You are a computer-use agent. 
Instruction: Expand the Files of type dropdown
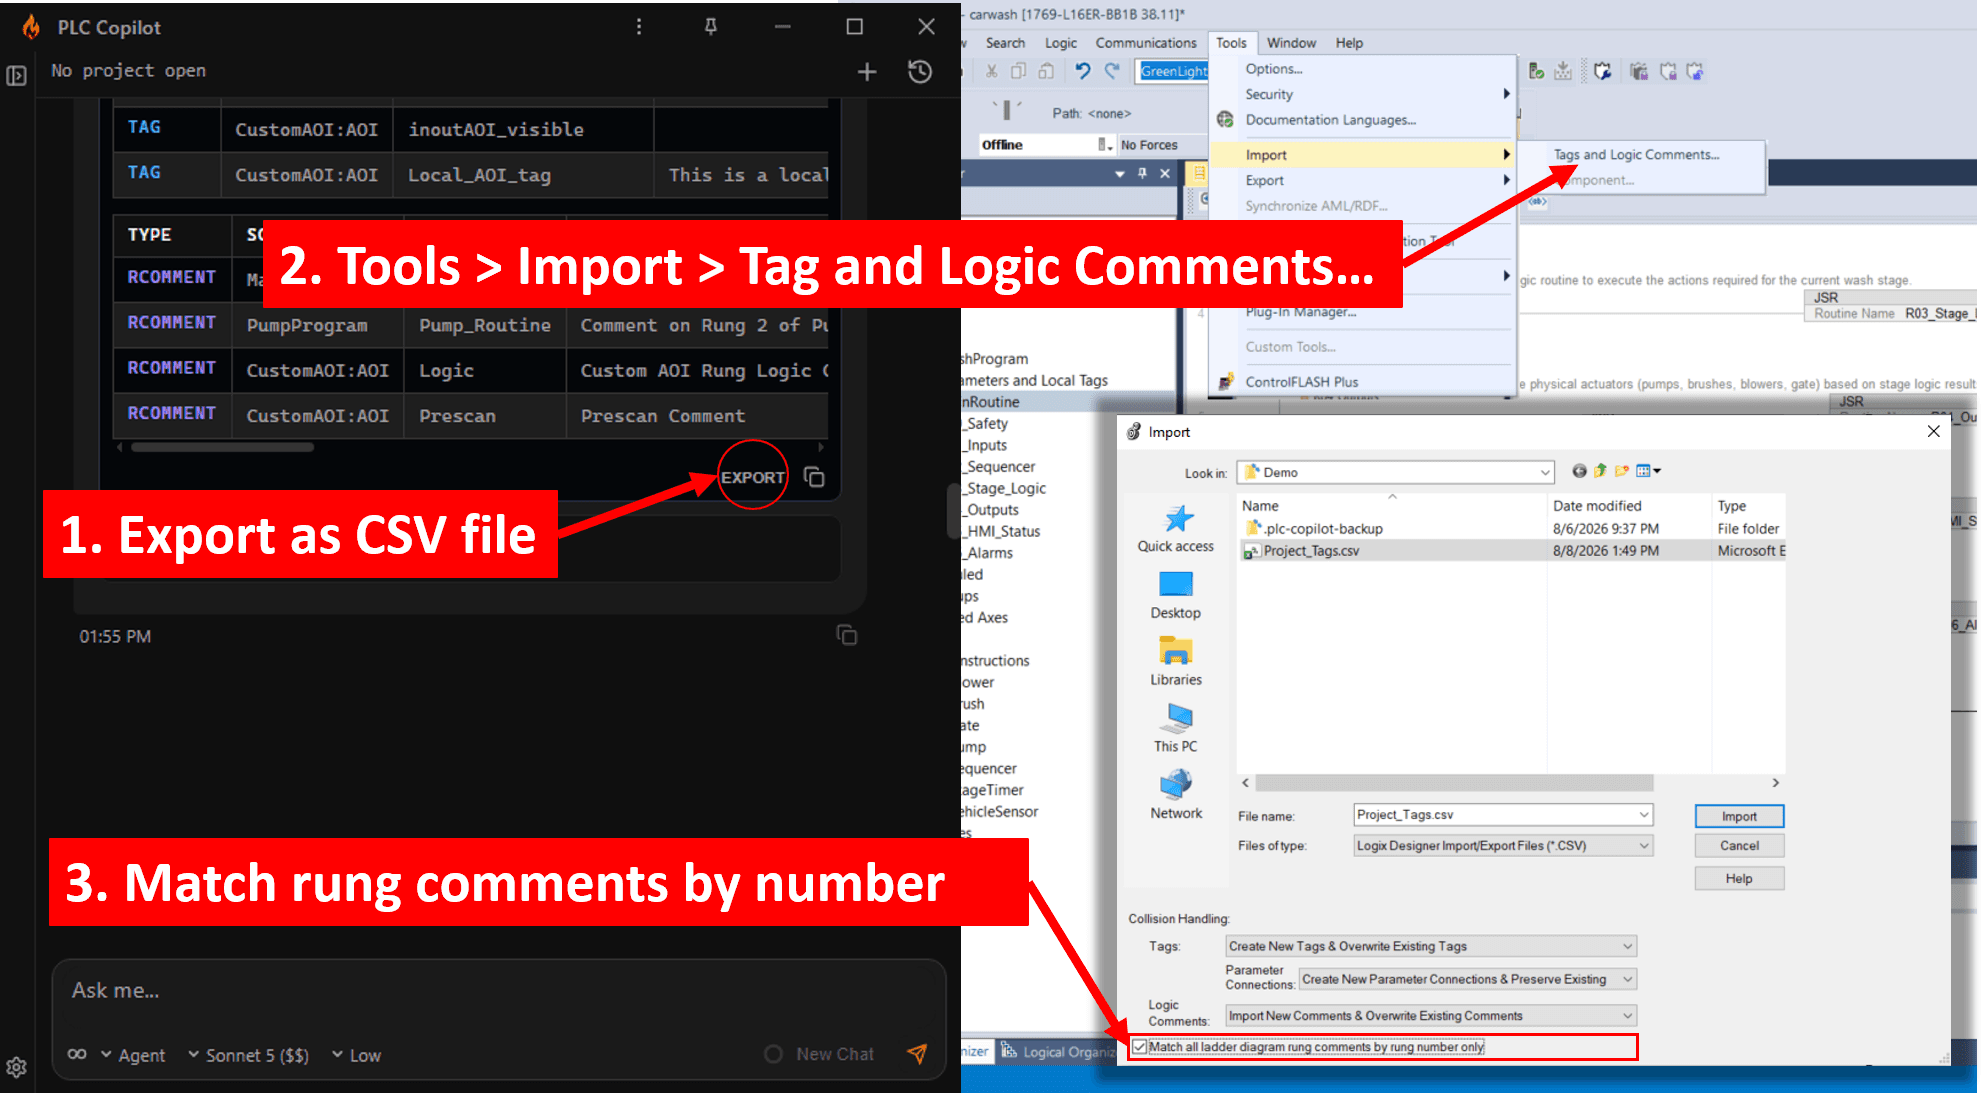[1643, 846]
